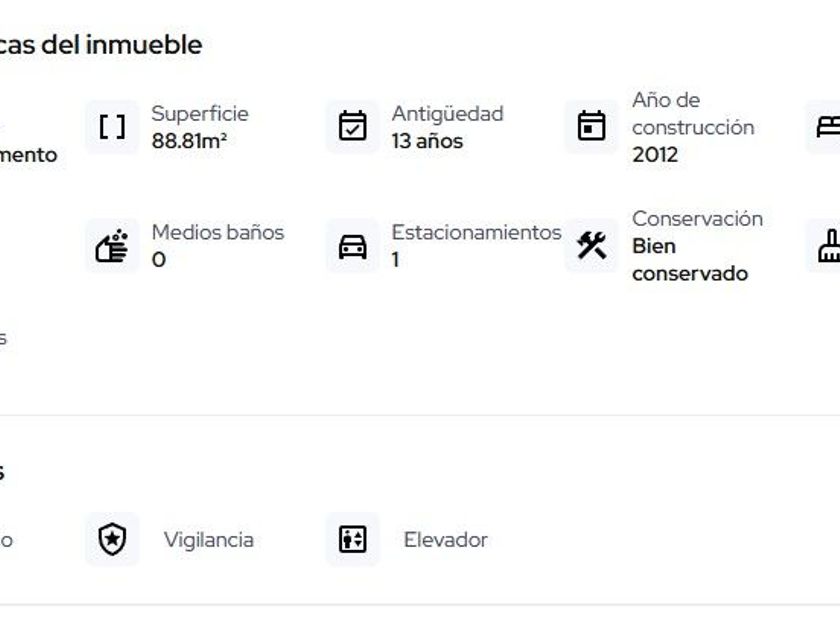This screenshot has height=630, width=840.
Task: Select the Antigüedad label
Action: pos(447,114)
